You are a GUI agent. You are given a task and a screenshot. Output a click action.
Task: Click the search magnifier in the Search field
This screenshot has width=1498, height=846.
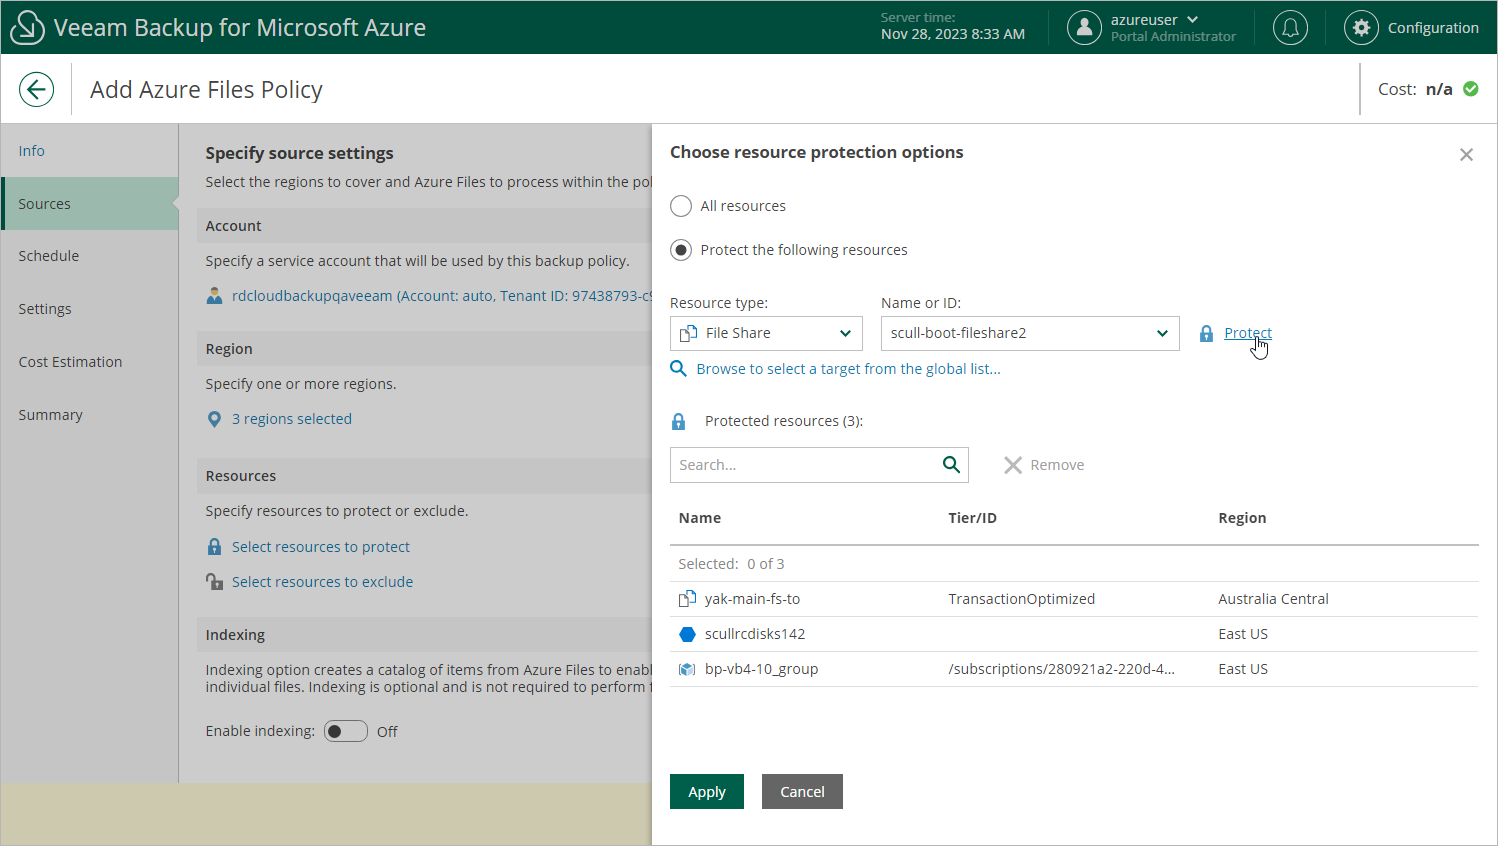(951, 464)
